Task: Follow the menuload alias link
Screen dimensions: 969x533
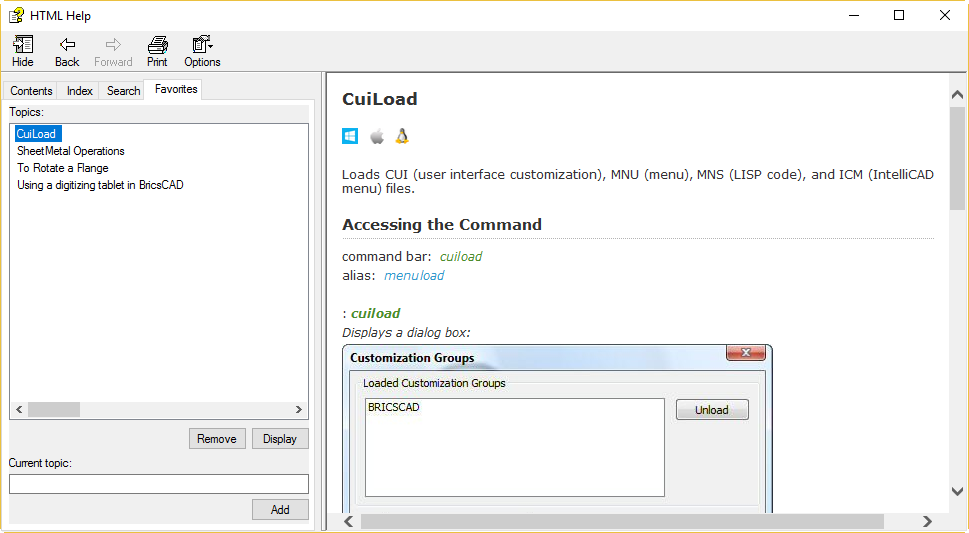Action: pyautogui.click(x=414, y=276)
